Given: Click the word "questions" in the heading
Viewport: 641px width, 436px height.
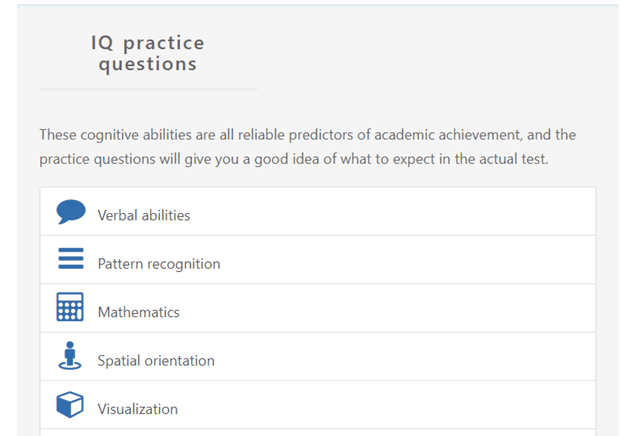Looking at the screenshot, I should tap(148, 64).
